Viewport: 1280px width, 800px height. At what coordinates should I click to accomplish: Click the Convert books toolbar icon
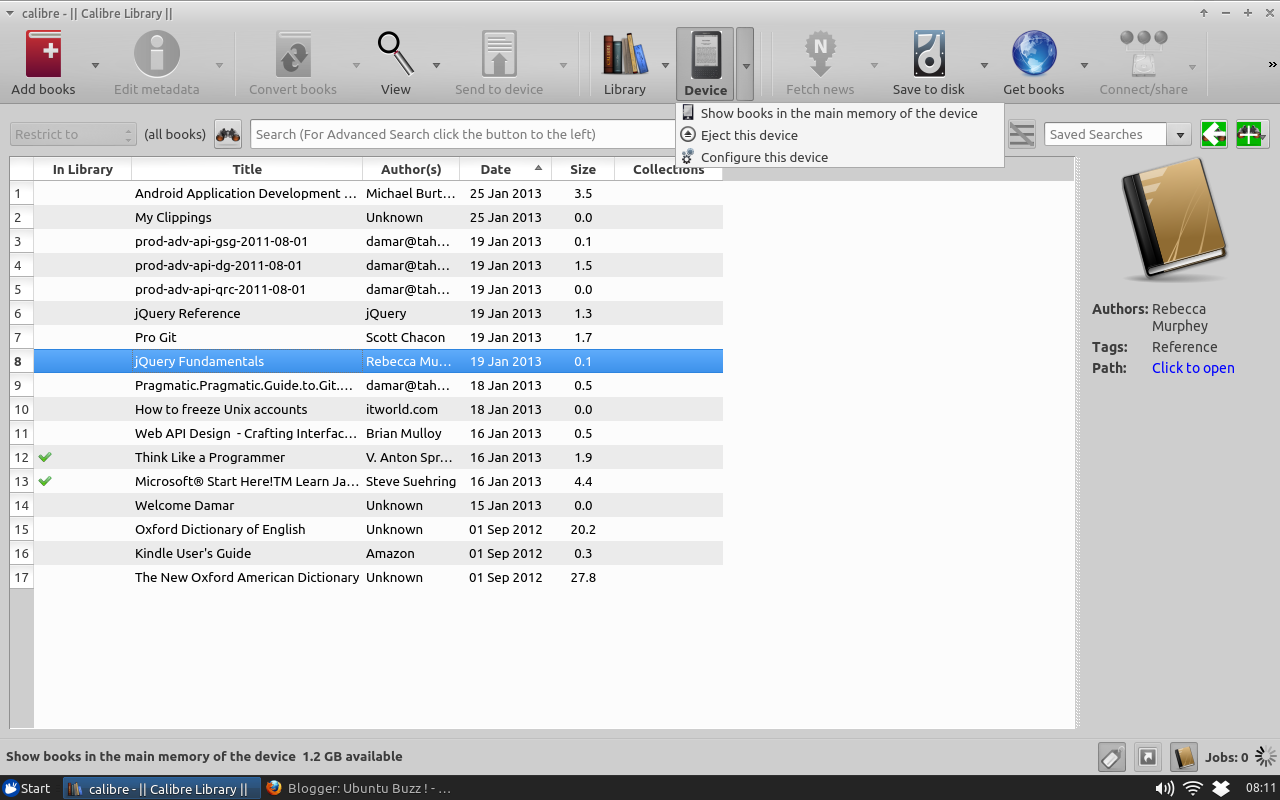click(293, 54)
